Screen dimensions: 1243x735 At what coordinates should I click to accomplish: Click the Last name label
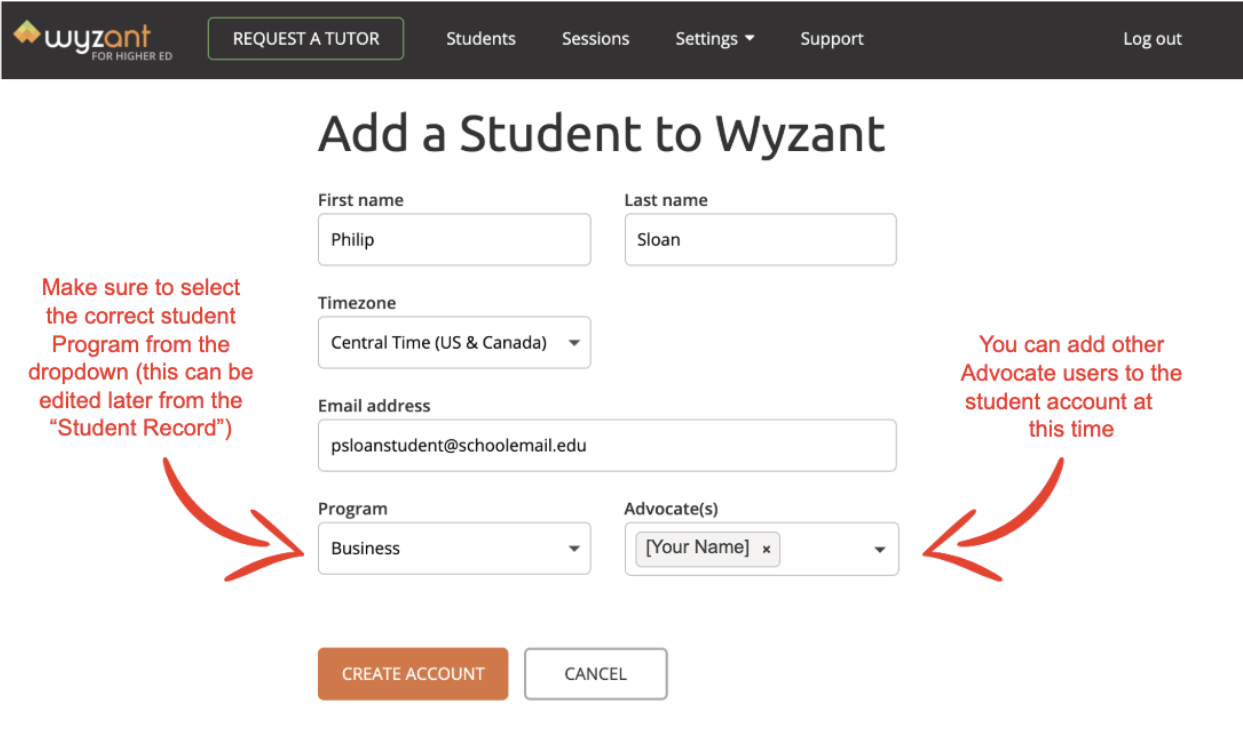click(666, 200)
